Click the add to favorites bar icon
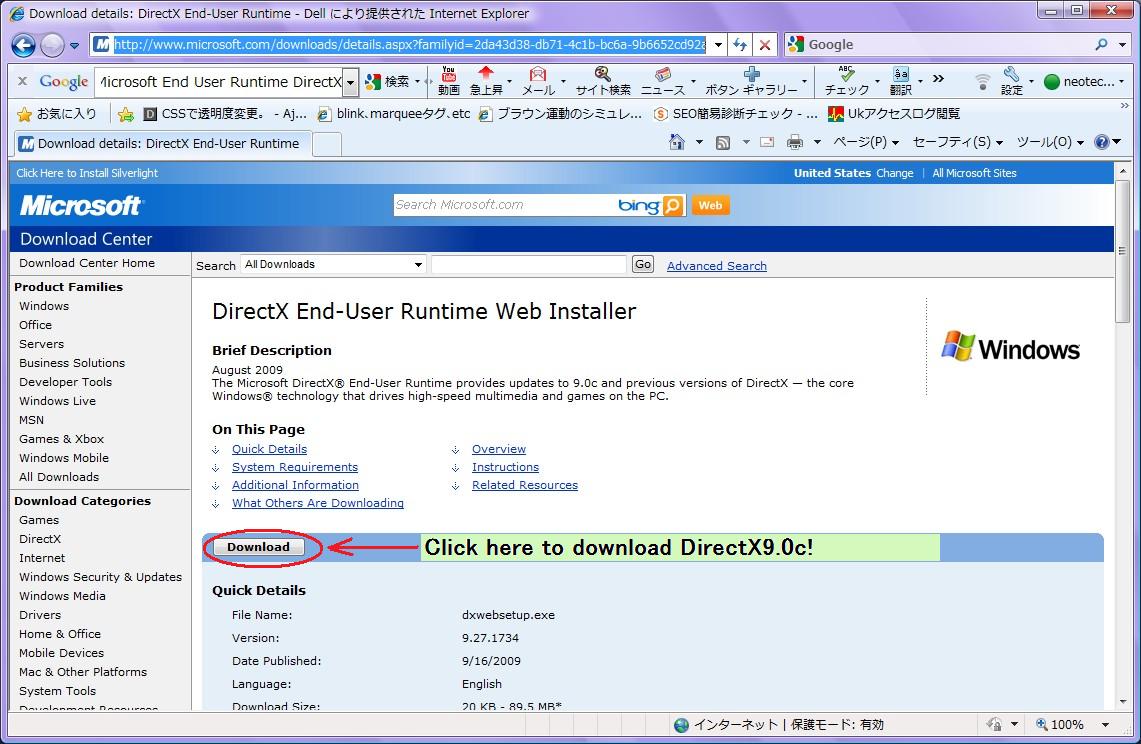Image resolution: width=1141 pixels, height=744 pixels. point(126,114)
